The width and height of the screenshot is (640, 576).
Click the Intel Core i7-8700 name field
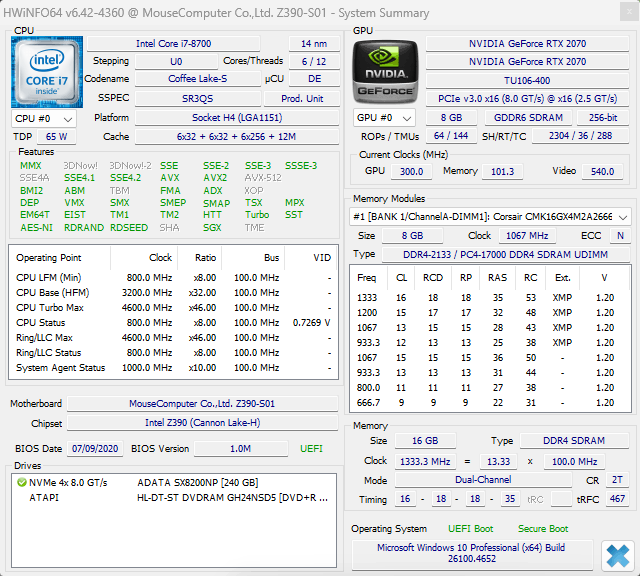tap(173, 44)
